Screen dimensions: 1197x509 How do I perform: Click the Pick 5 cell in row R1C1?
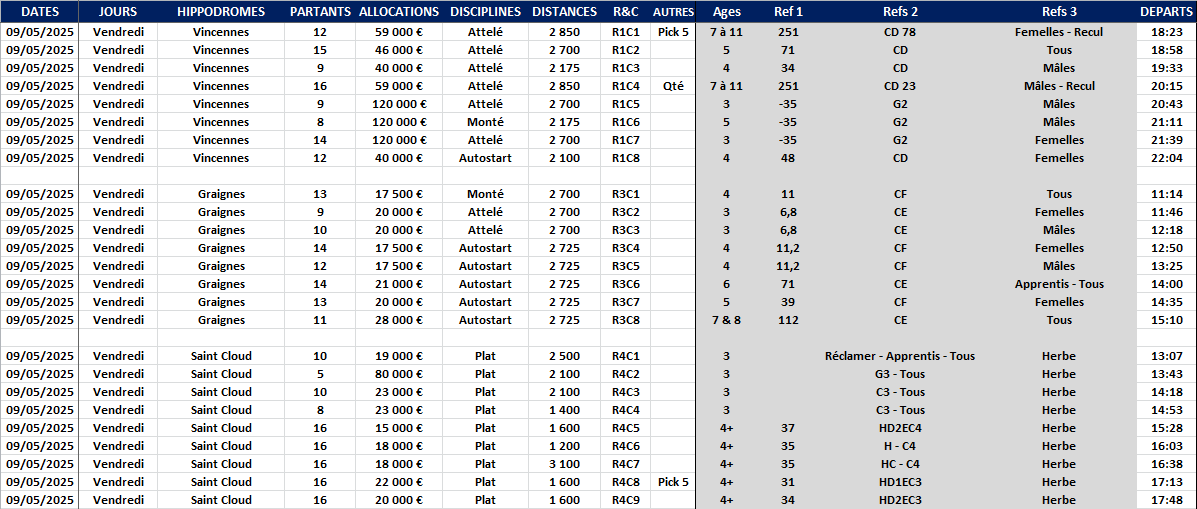tap(673, 32)
